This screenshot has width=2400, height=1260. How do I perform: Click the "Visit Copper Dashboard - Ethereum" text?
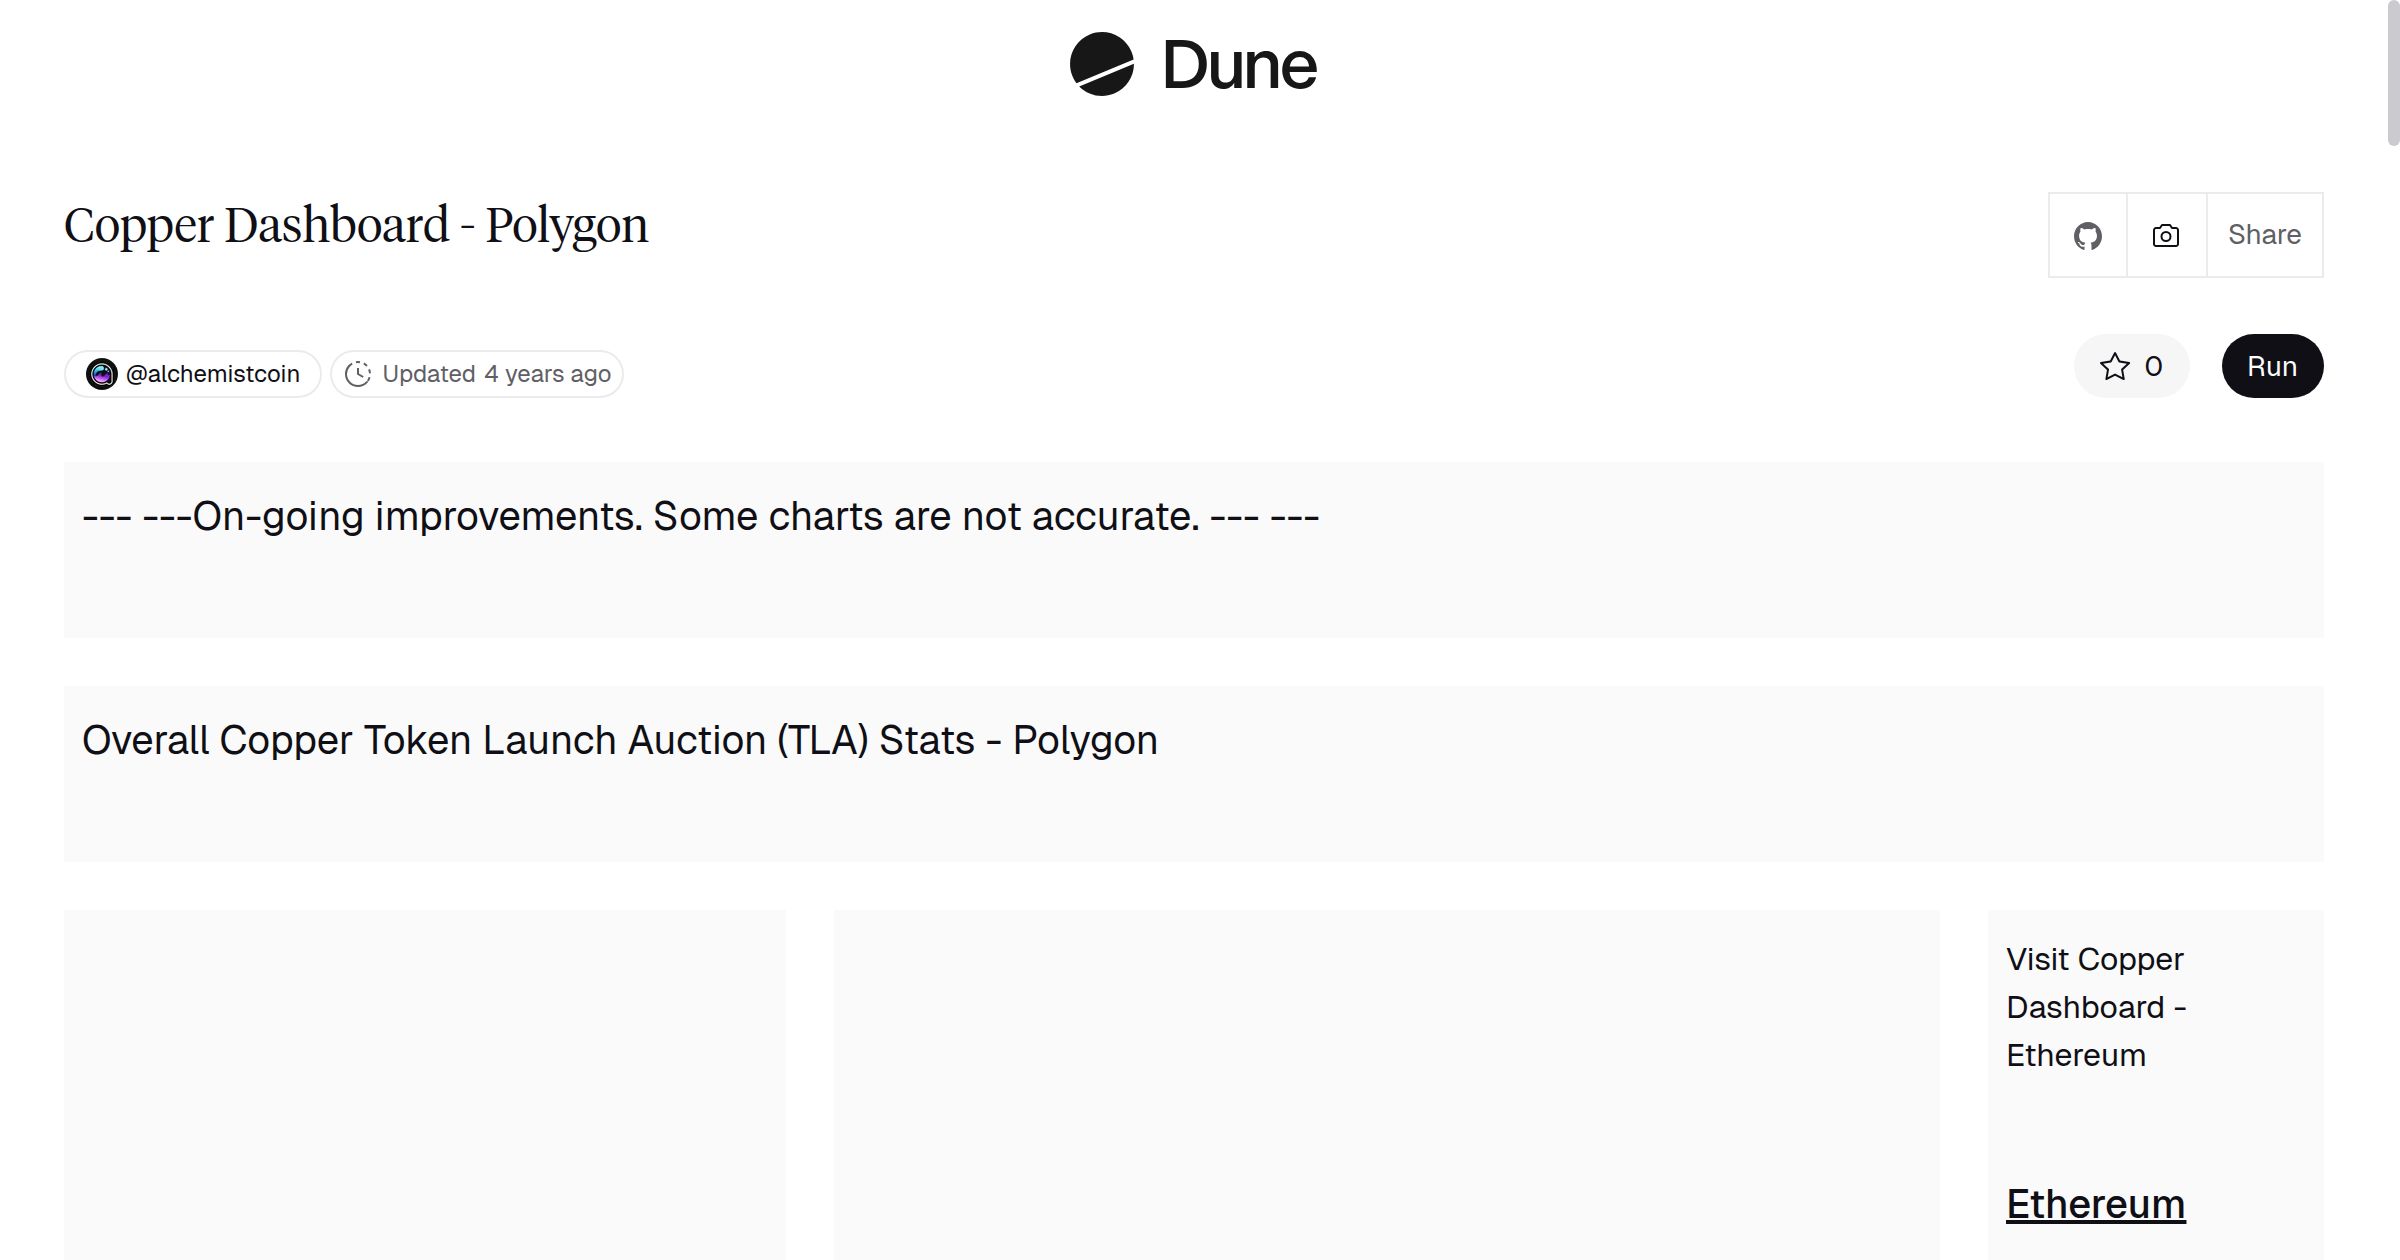pyautogui.click(x=2095, y=1007)
